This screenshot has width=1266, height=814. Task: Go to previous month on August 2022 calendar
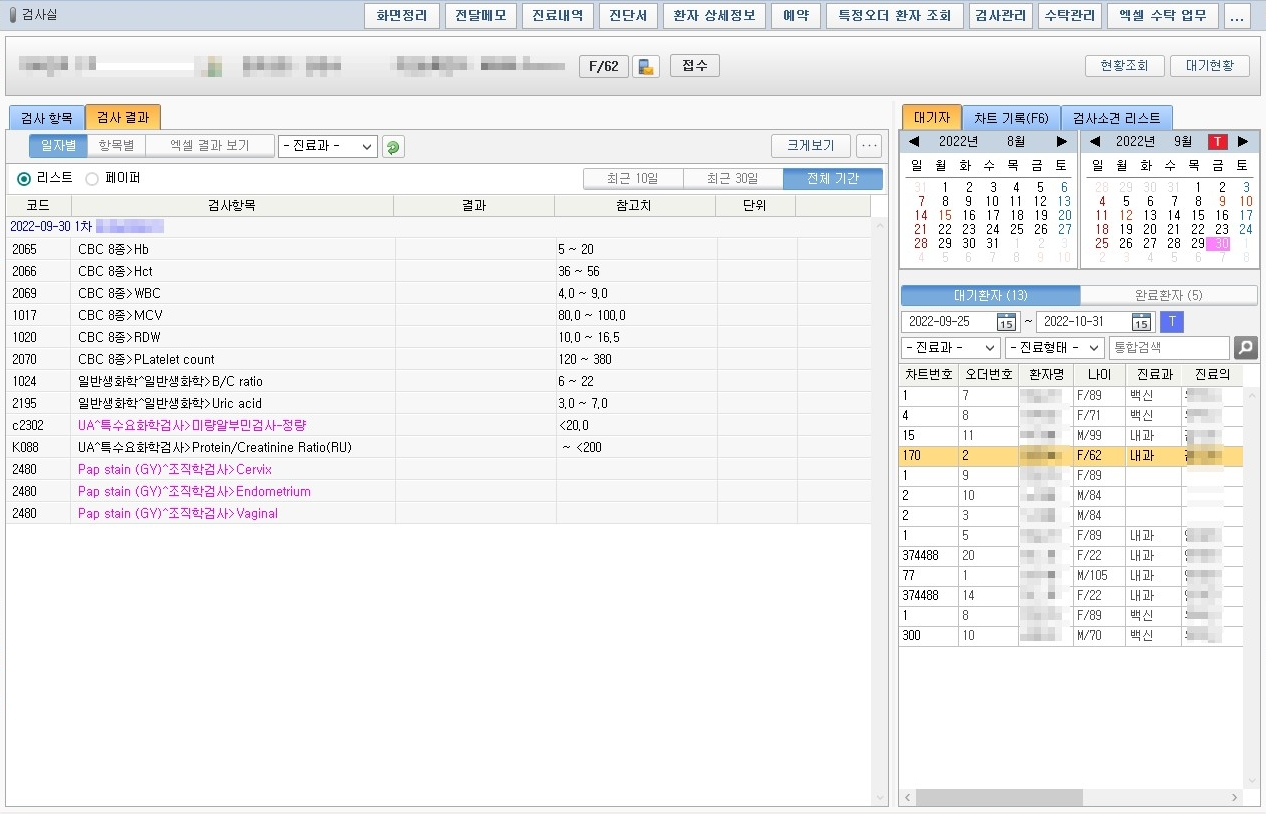[x=913, y=142]
